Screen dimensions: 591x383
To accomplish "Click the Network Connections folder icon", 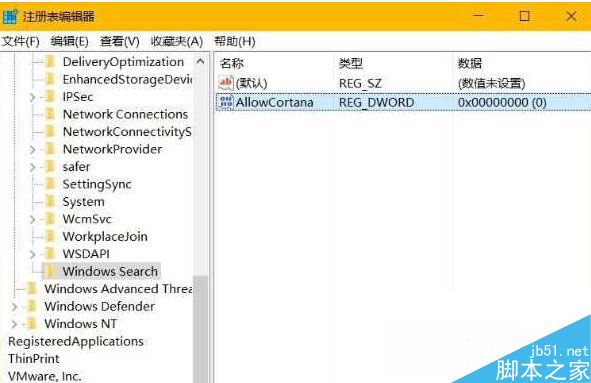I will point(50,114).
